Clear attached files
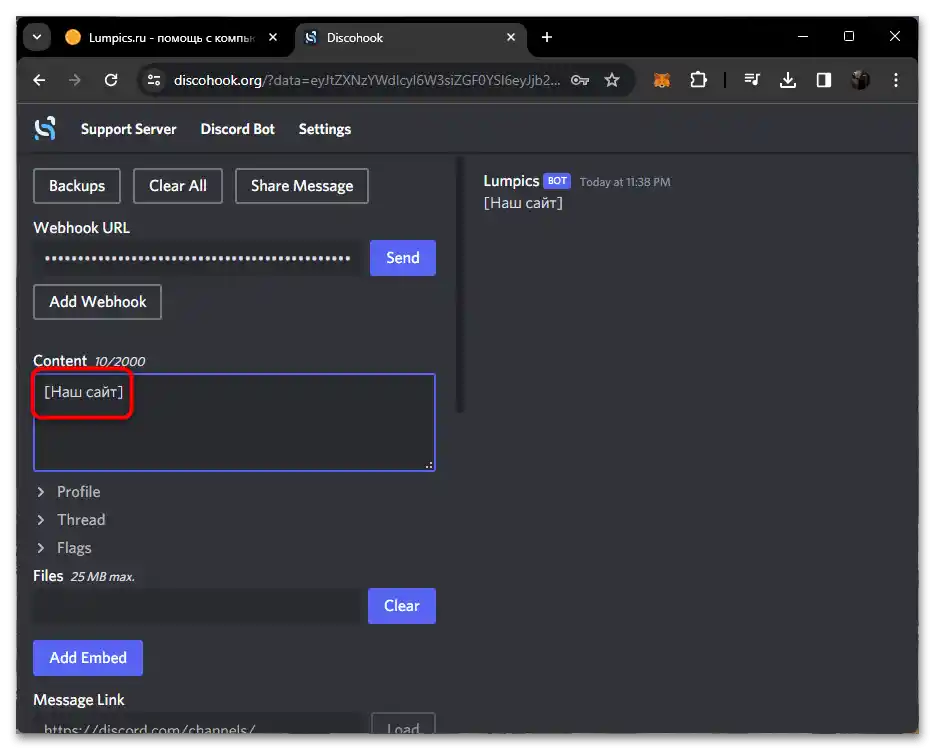935x750 pixels. click(x=401, y=606)
